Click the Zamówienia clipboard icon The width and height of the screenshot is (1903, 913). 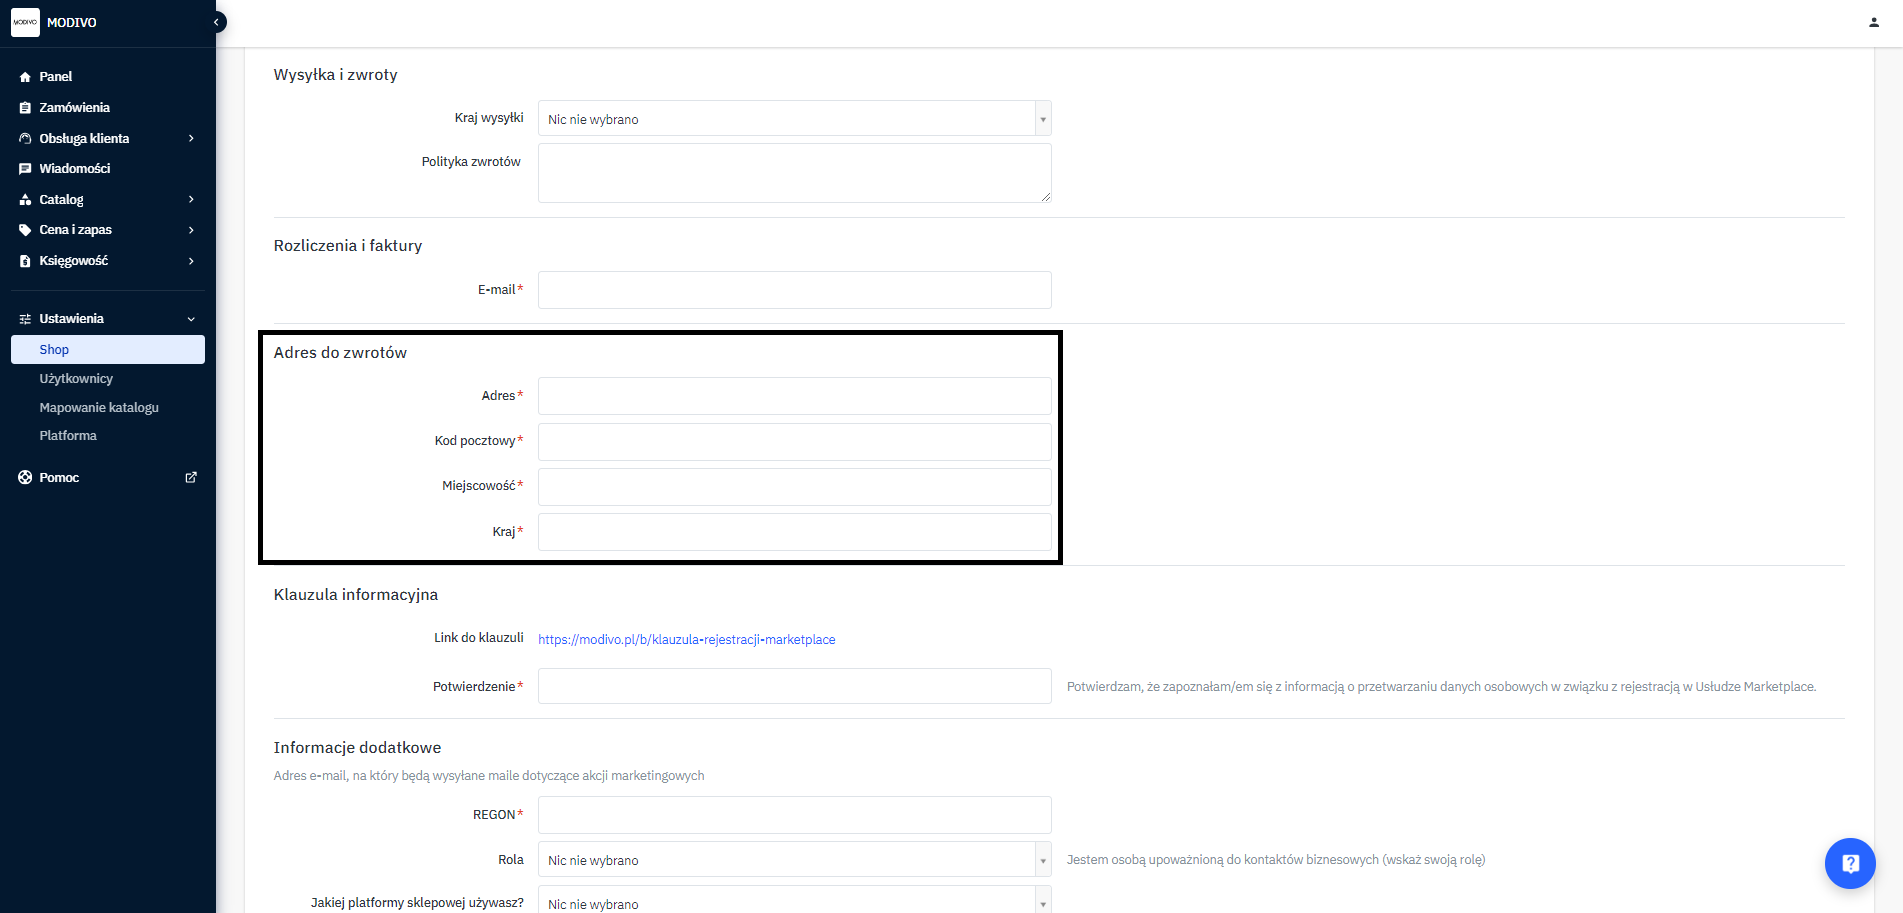(x=25, y=108)
